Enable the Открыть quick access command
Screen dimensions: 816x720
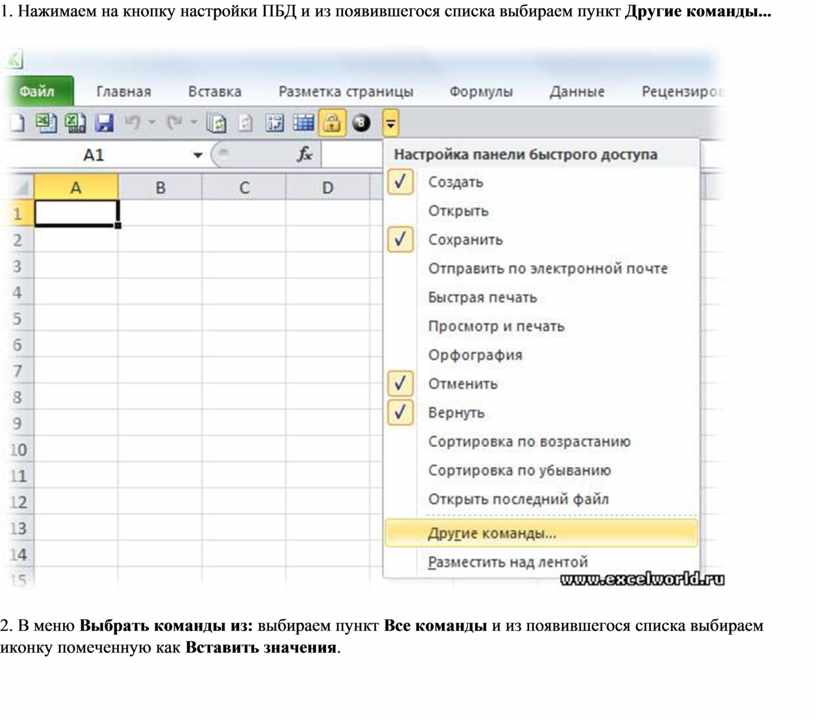(541, 211)
